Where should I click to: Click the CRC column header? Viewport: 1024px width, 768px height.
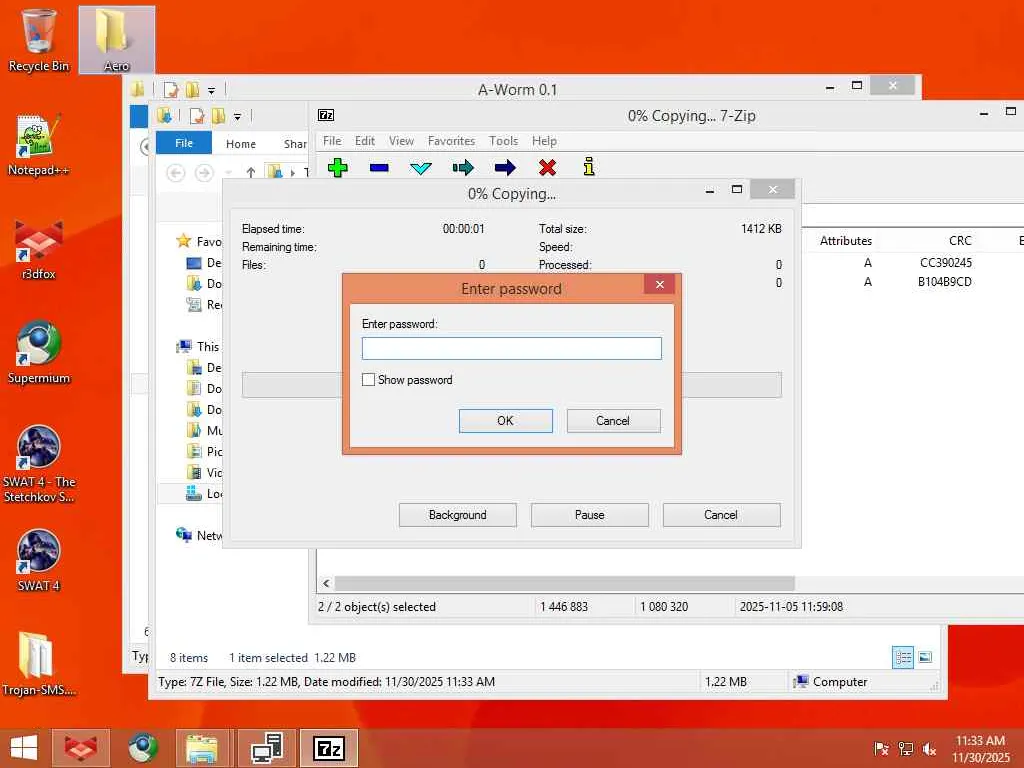(x=959, y=240)
